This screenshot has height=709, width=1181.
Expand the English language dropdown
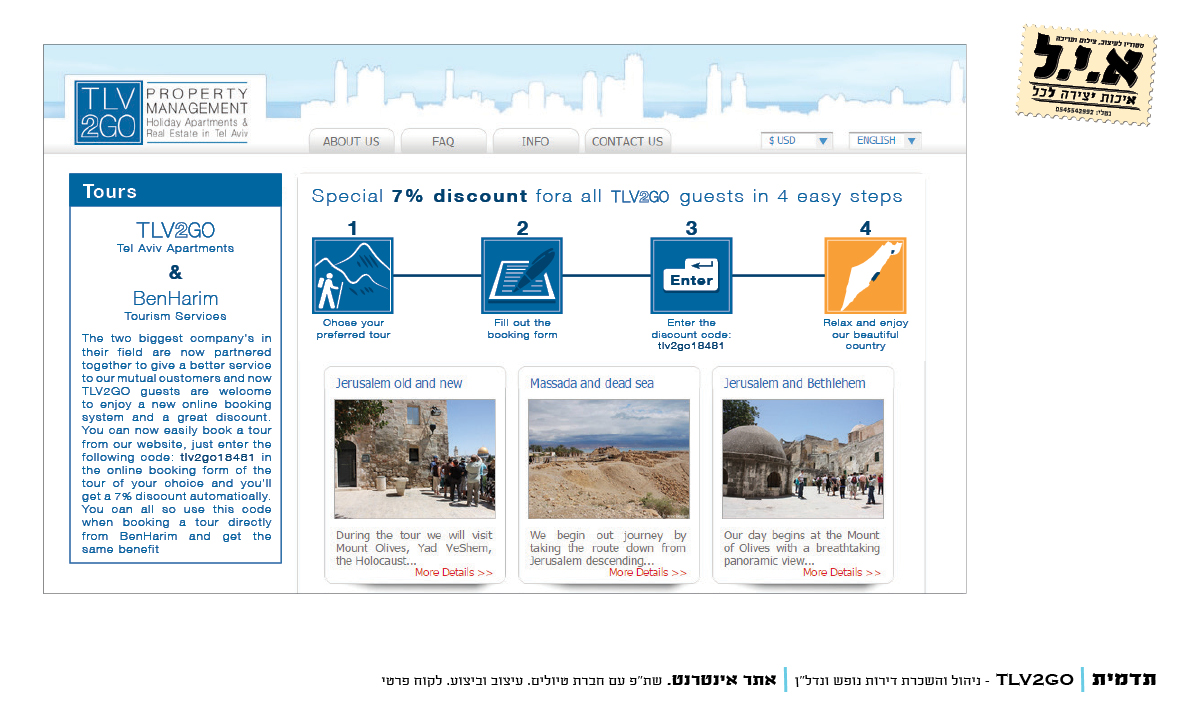pyautogui.click(x=885, y=140)
